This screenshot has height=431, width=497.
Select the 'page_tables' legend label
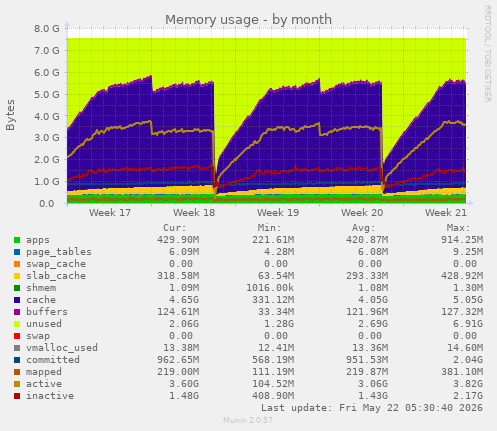coord(59,252)
